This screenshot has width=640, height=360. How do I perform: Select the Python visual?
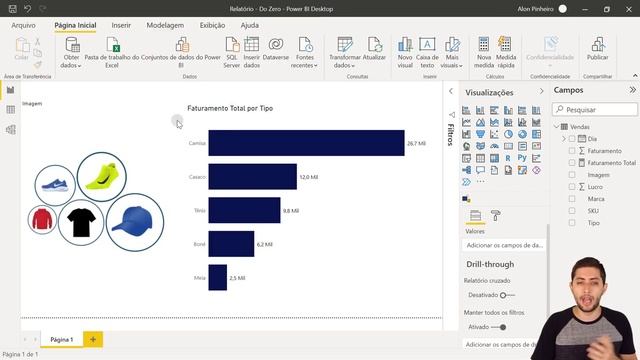[x=522, y=158]
